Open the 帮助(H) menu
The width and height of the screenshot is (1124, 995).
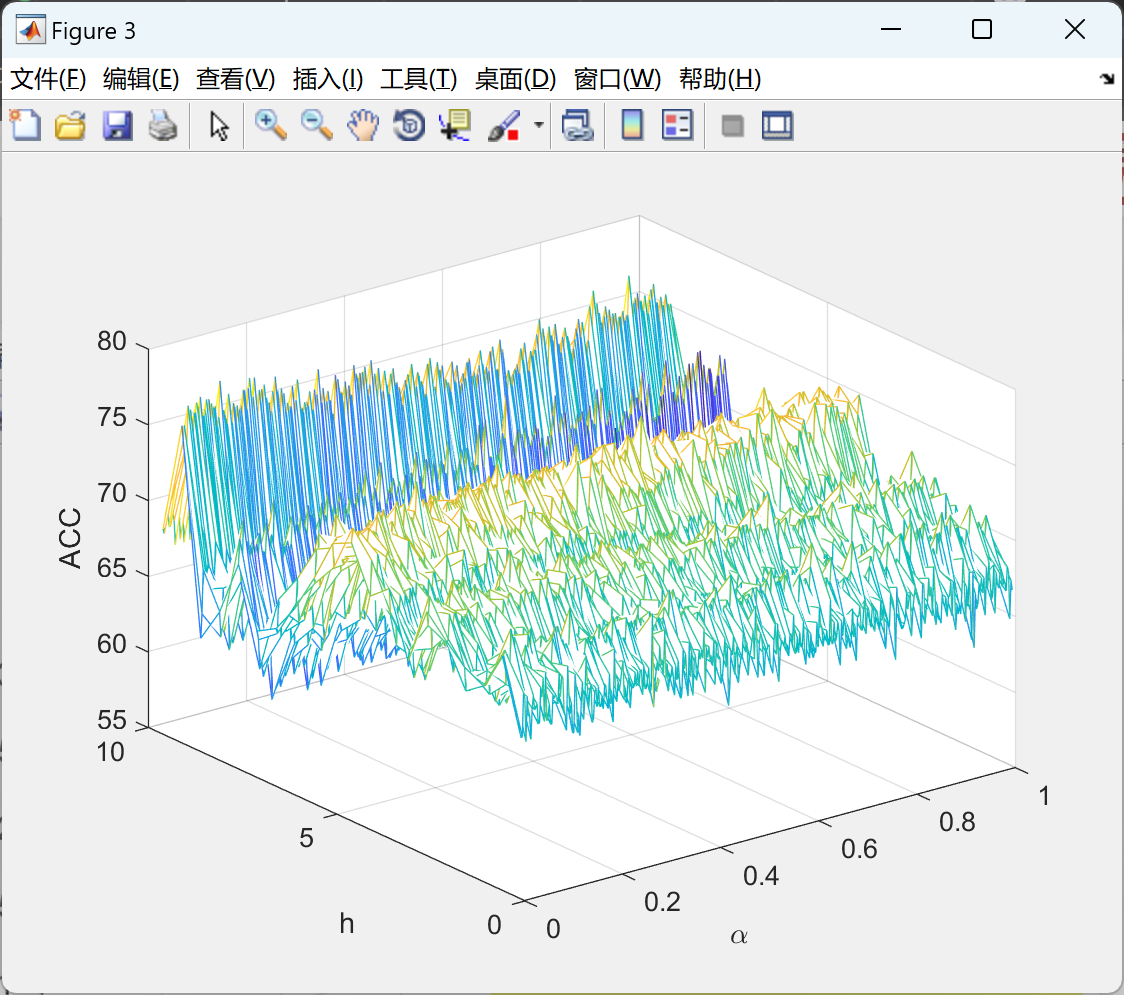click(x=720, y=79)
